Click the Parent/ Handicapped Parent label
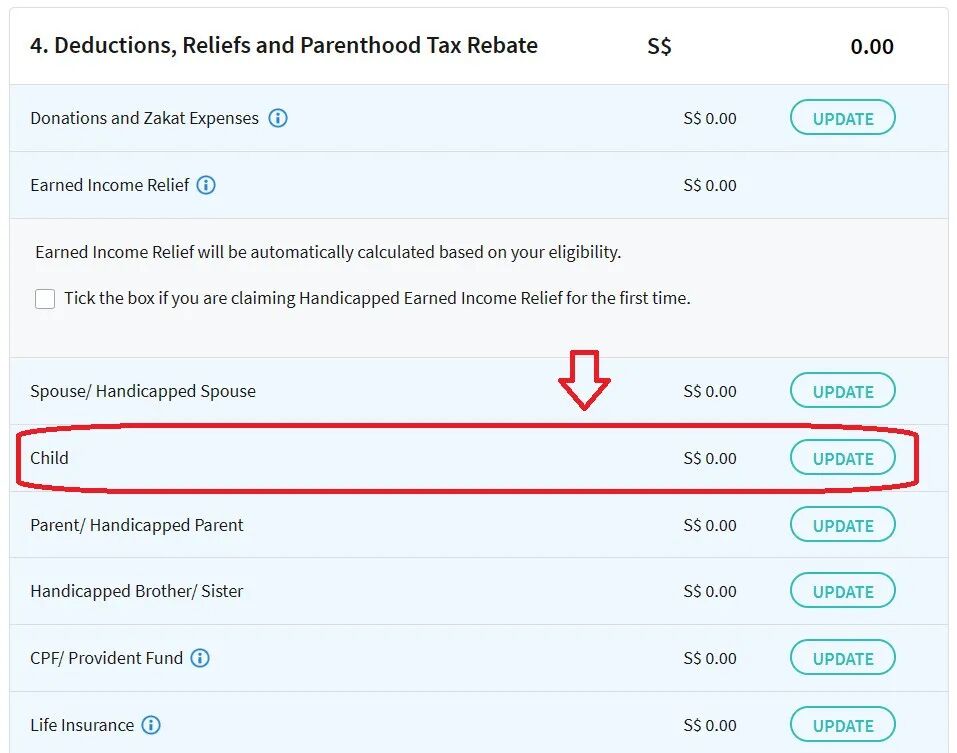957x753 pixels. [137, 525]
